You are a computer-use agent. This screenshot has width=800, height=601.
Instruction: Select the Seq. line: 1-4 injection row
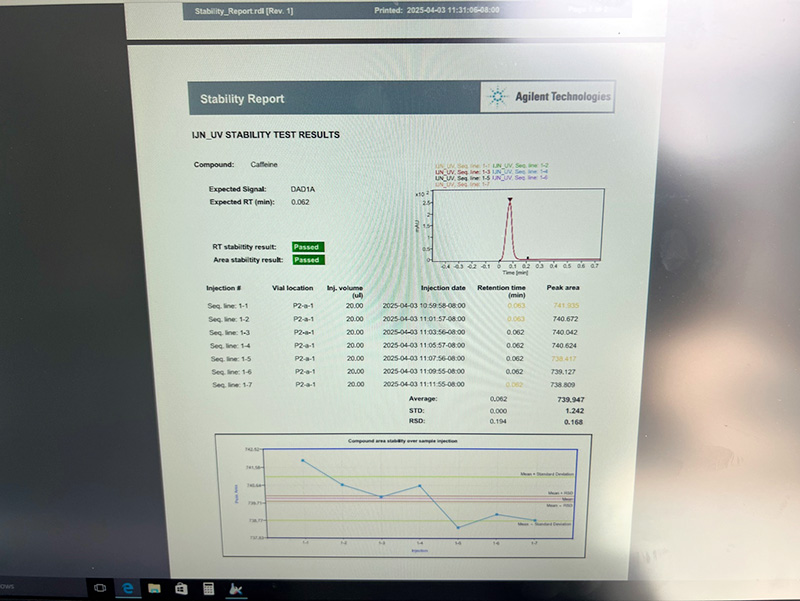pos(229,345)
